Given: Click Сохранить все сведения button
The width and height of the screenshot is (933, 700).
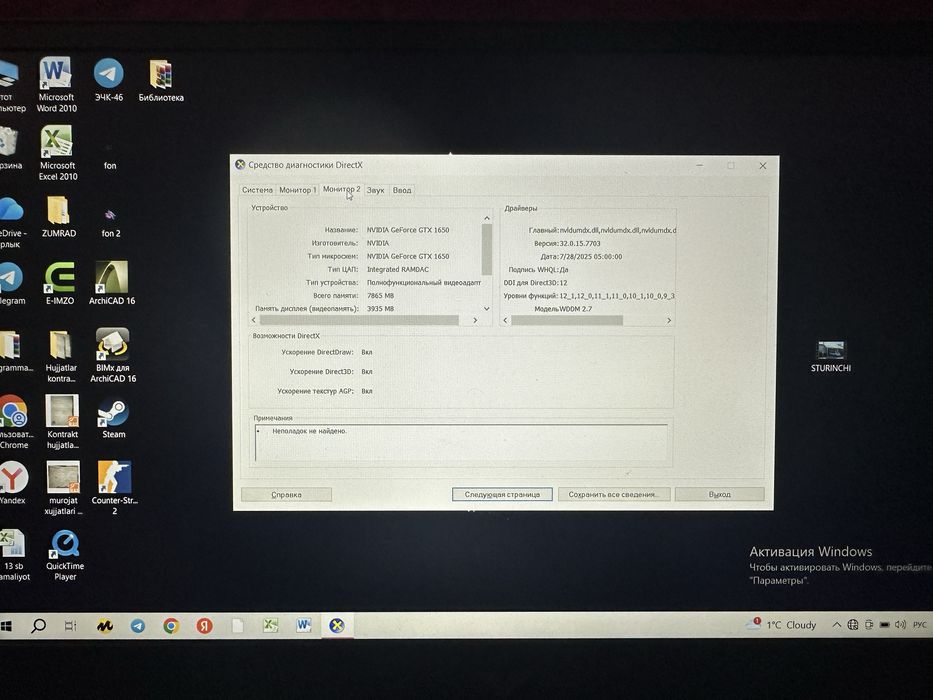Looking at the screenshot, I should coord(613,495).
